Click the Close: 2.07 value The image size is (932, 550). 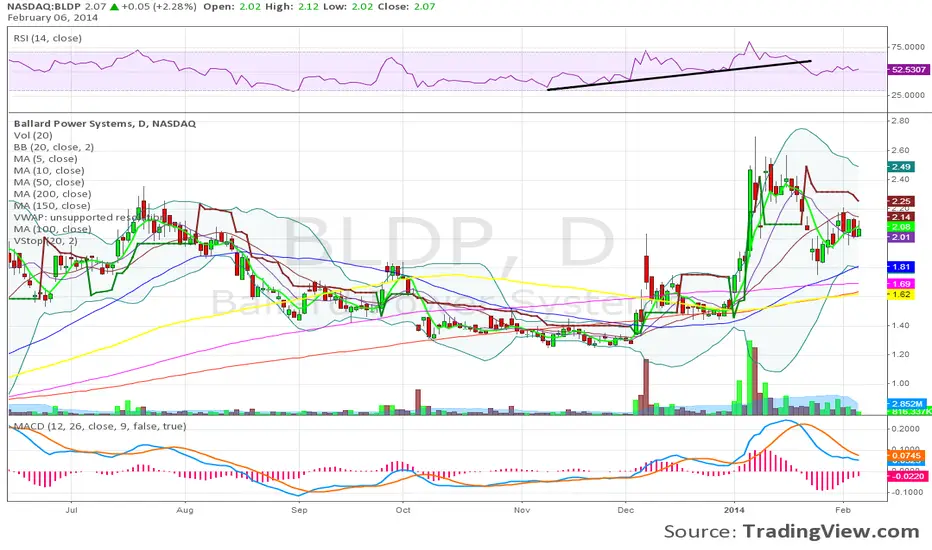click(407, 7)
